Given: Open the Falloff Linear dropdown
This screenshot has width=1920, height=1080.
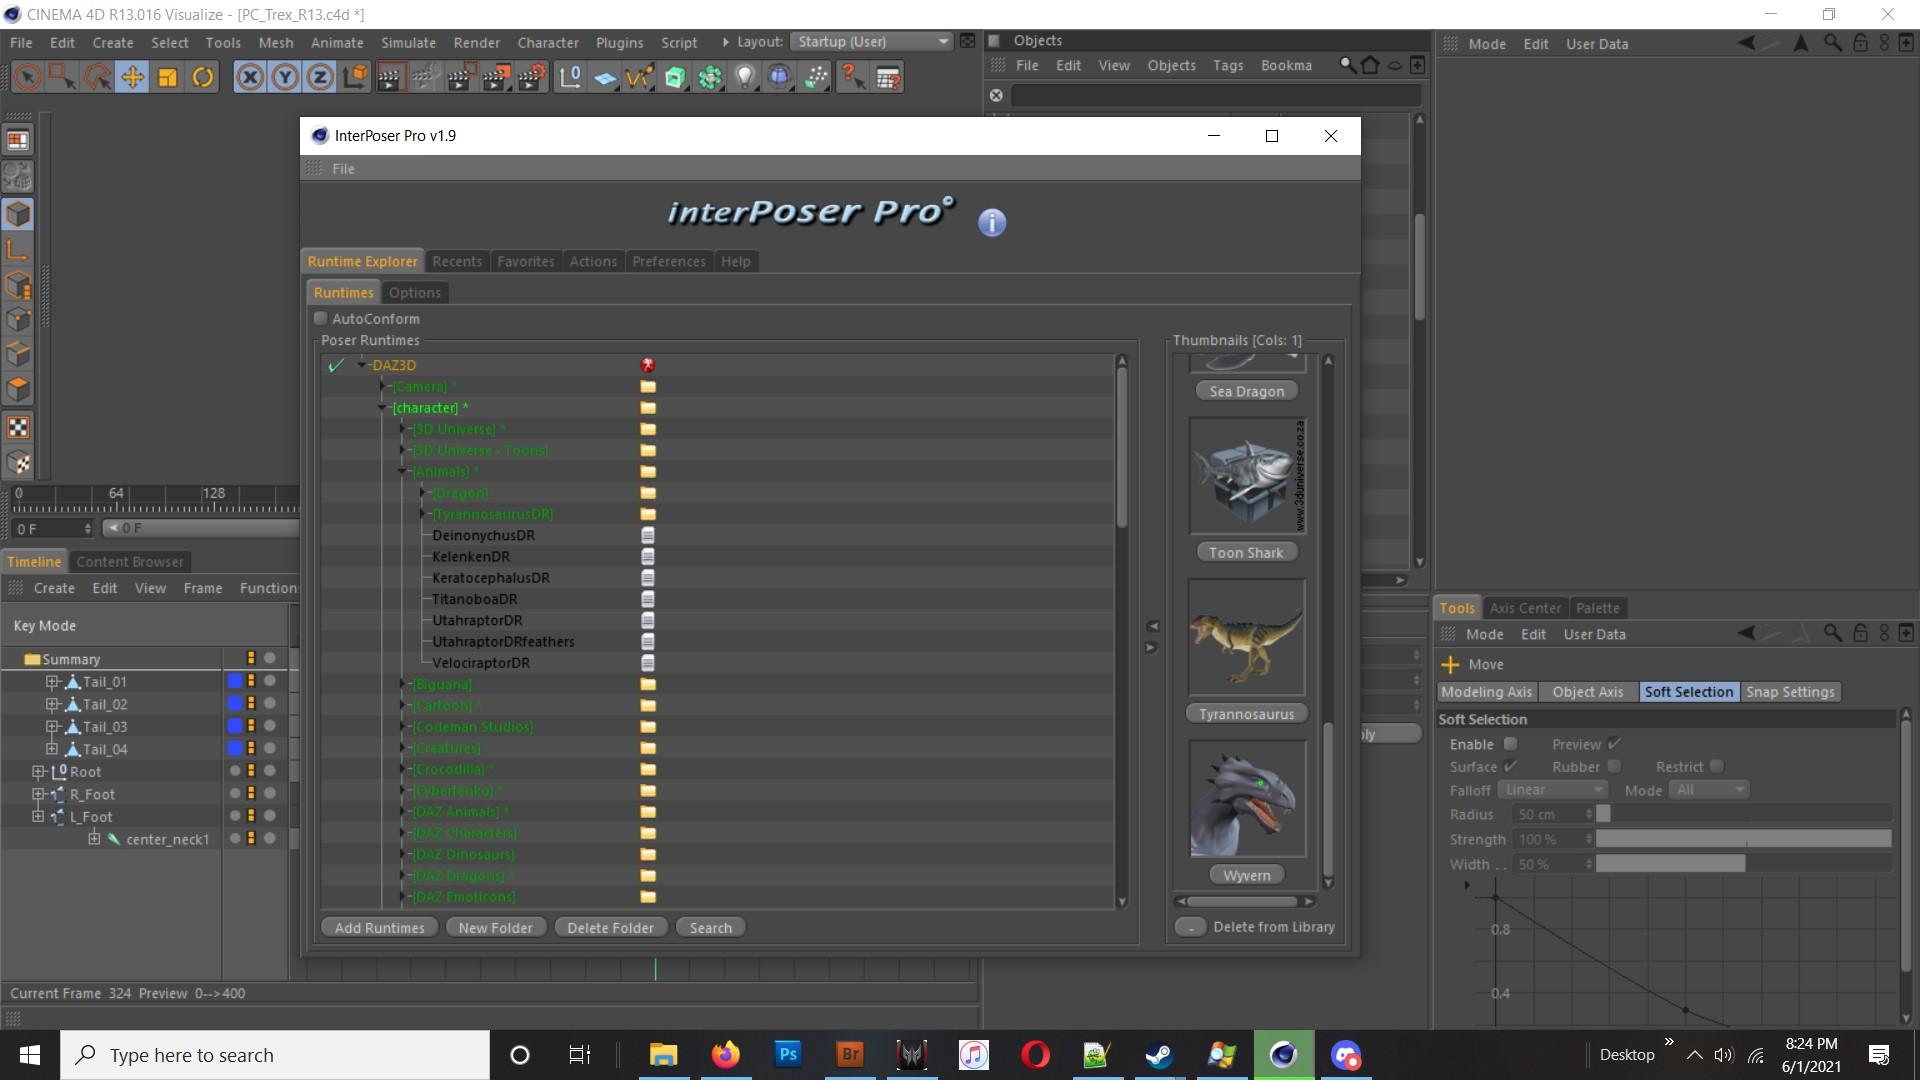Looking at the screenshot, I should point(1552,790).
